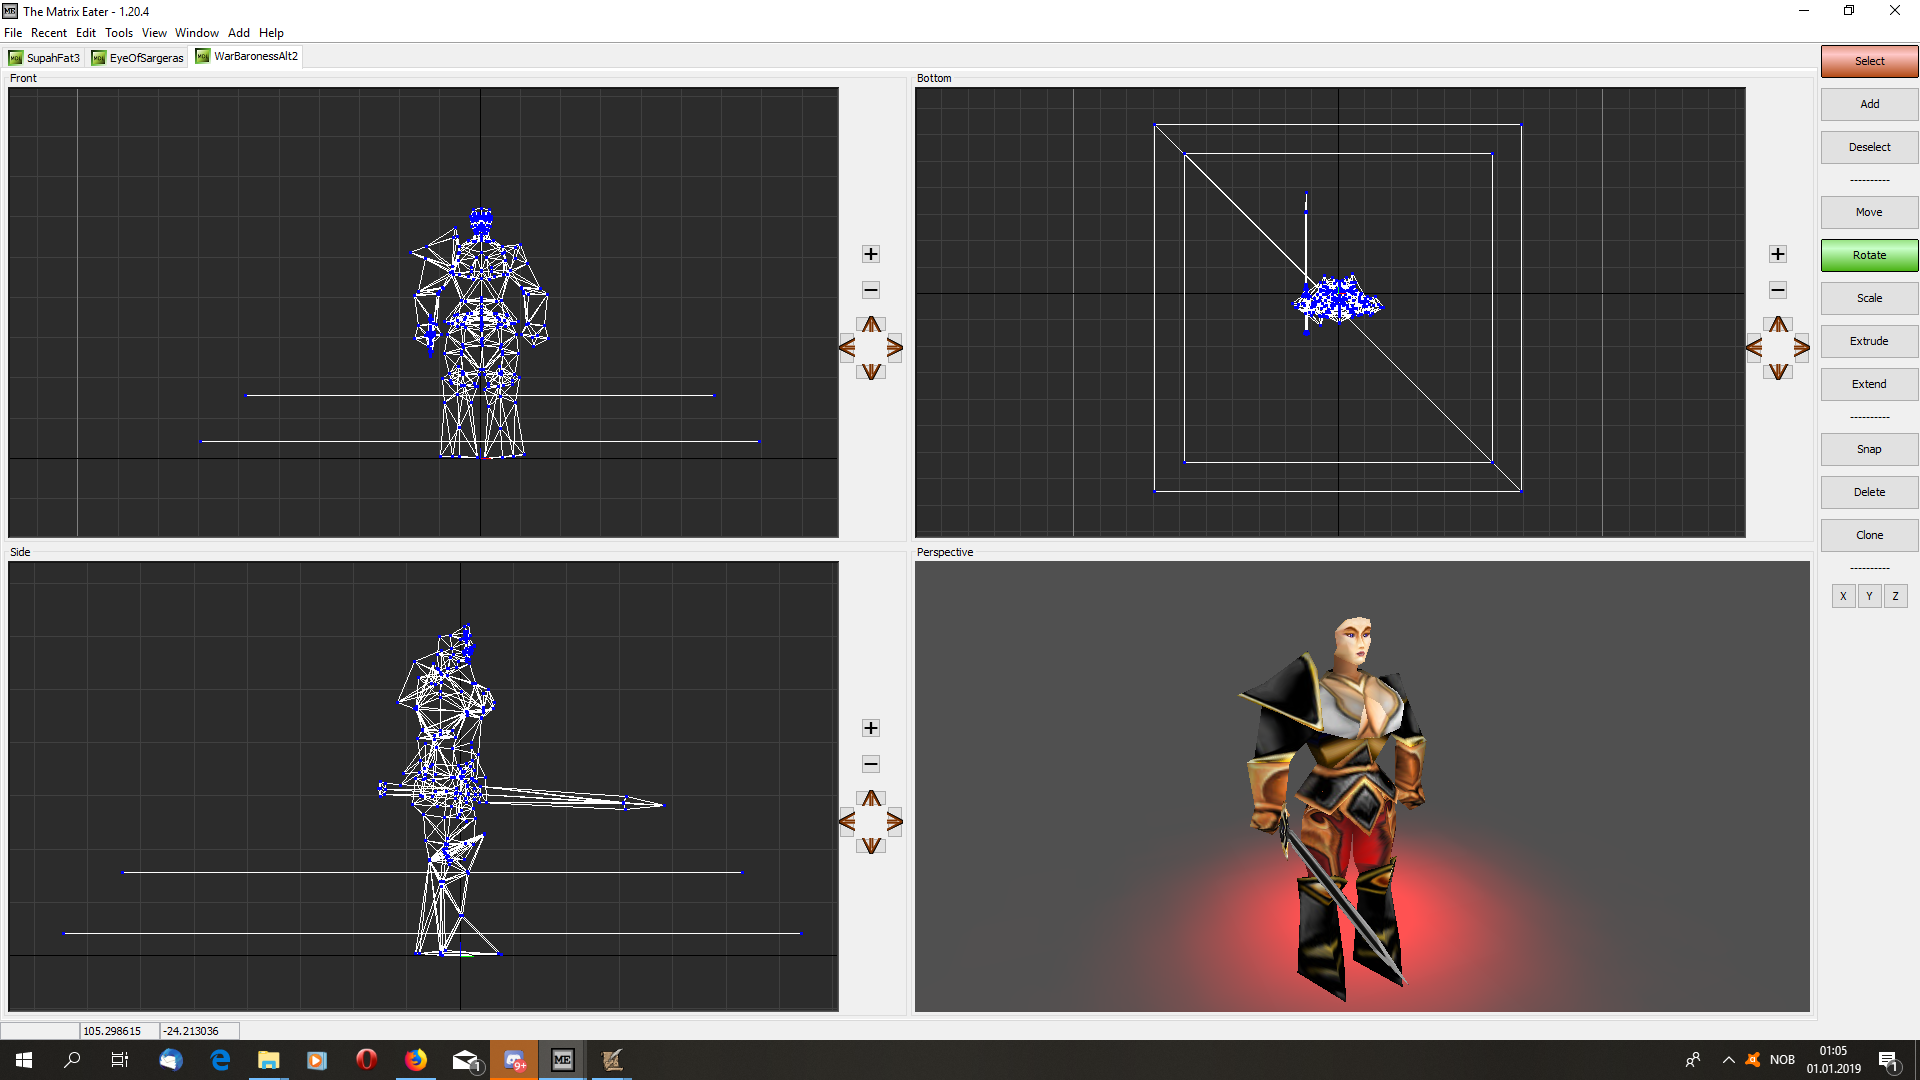Image resolution: width=1920 pixels, height=1080 pixels.
Task: Zoom out the Bottom viewport with minus icon
Action: (1778, 290)
